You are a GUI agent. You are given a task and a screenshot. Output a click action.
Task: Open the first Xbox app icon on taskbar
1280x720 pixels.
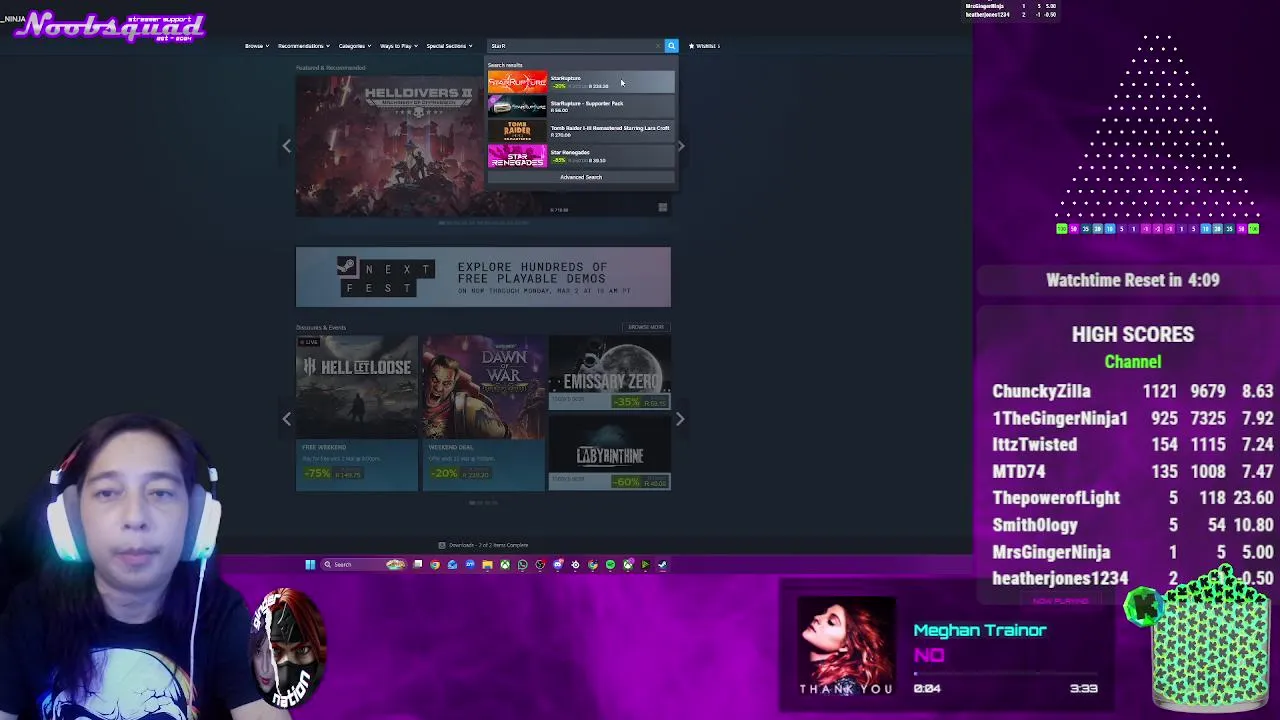[x=505, y=565]
